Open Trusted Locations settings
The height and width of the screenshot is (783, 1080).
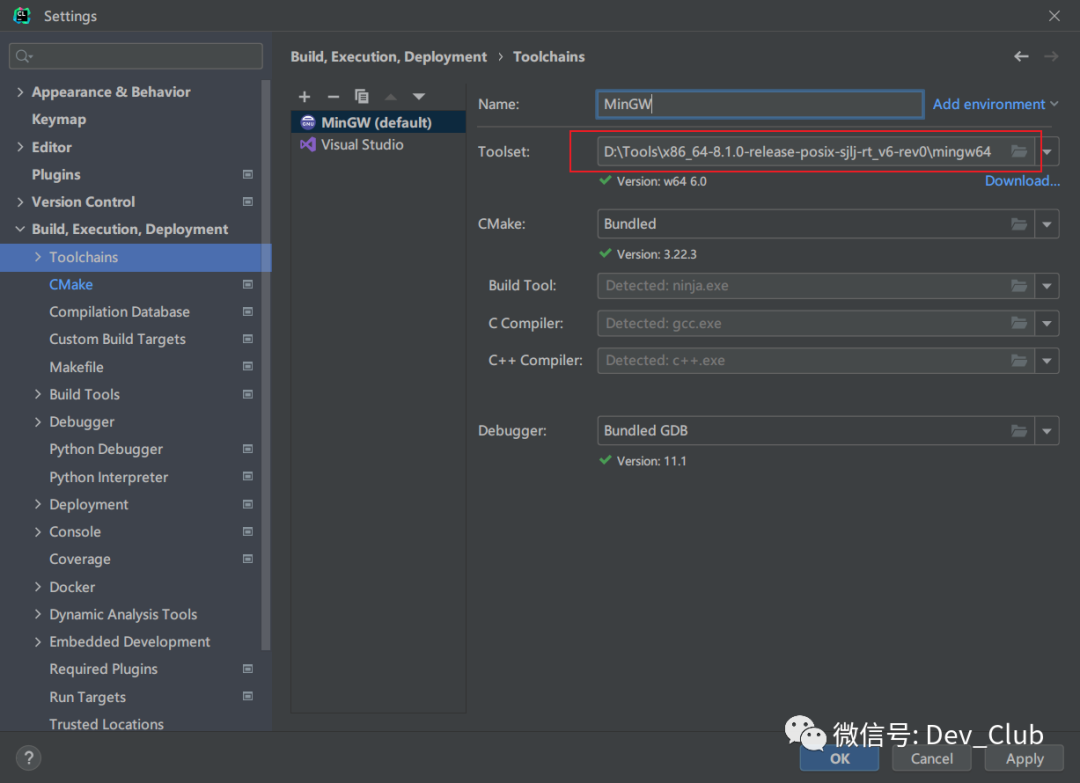[106, 724]
